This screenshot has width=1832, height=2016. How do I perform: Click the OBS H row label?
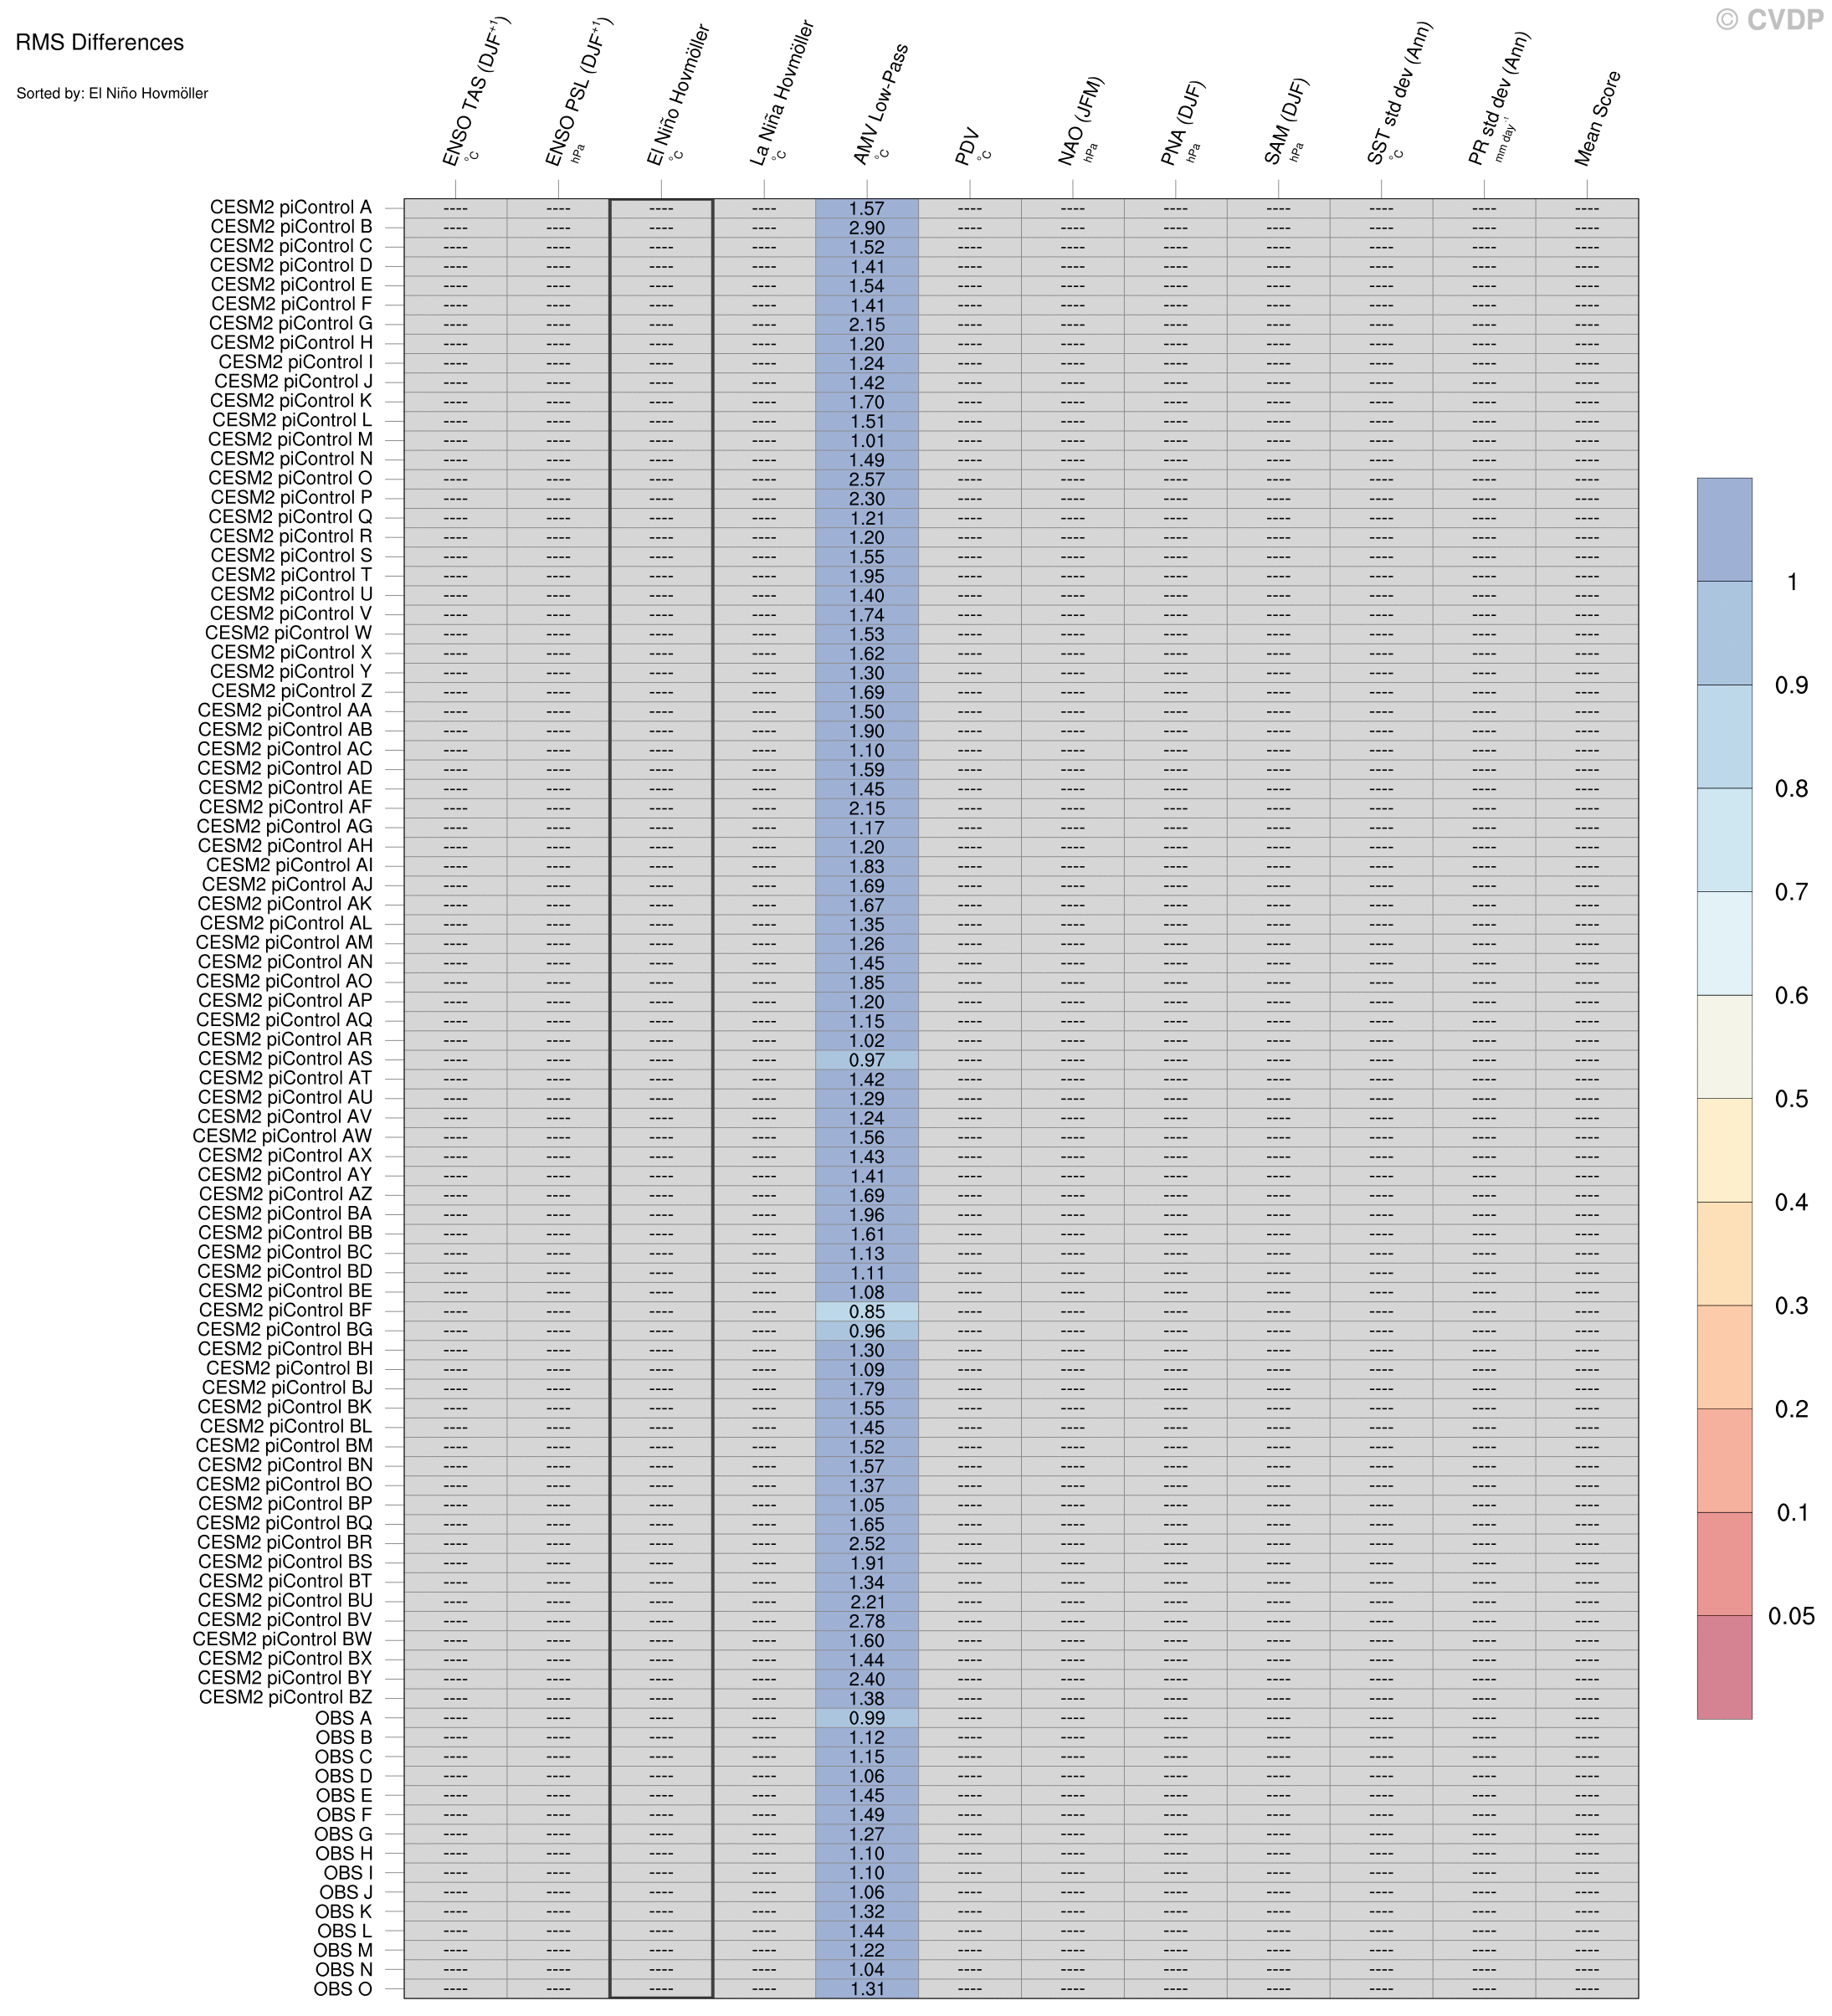coord(344,1853)
